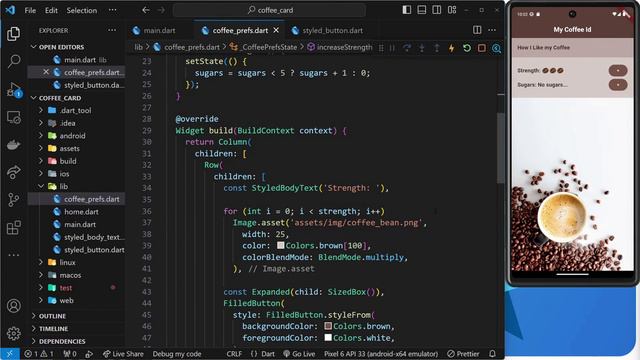The image size is (640, 360).
Task: Trigger Flutter Hot Reload lightning icon
Action: pos(451,48)
